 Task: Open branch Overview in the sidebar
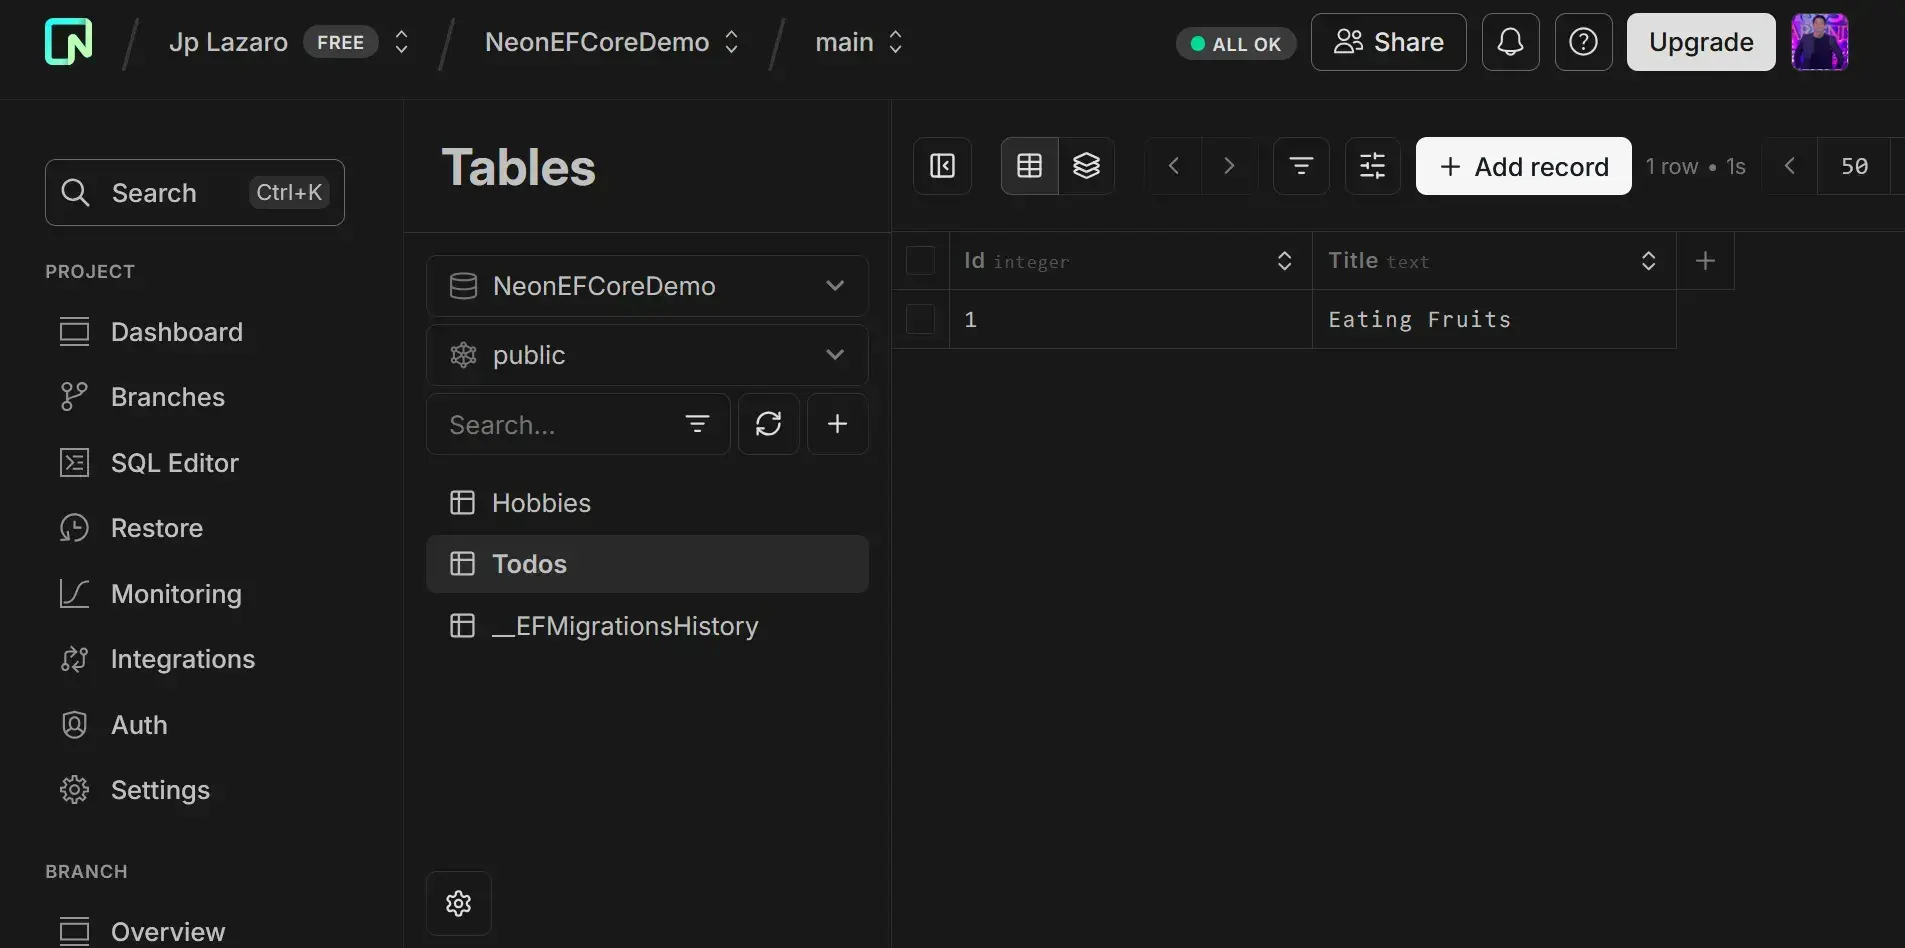pos(142,931)
